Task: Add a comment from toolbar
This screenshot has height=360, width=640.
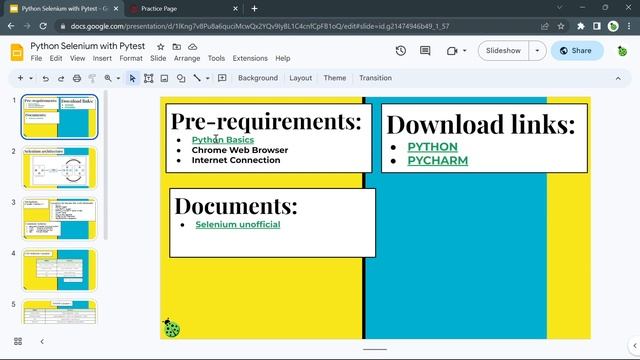Action: 222,78
